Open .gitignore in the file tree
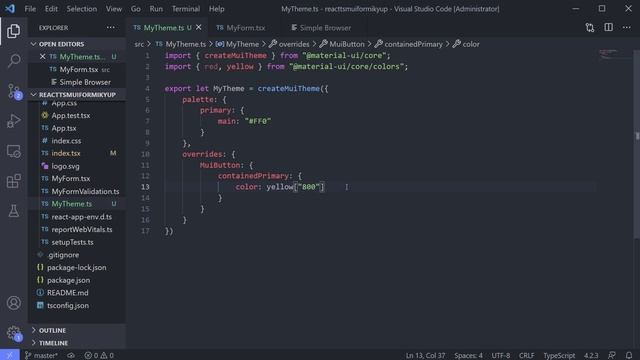The width and height of the screenshot is (640, 360). [x=63, y=255]
